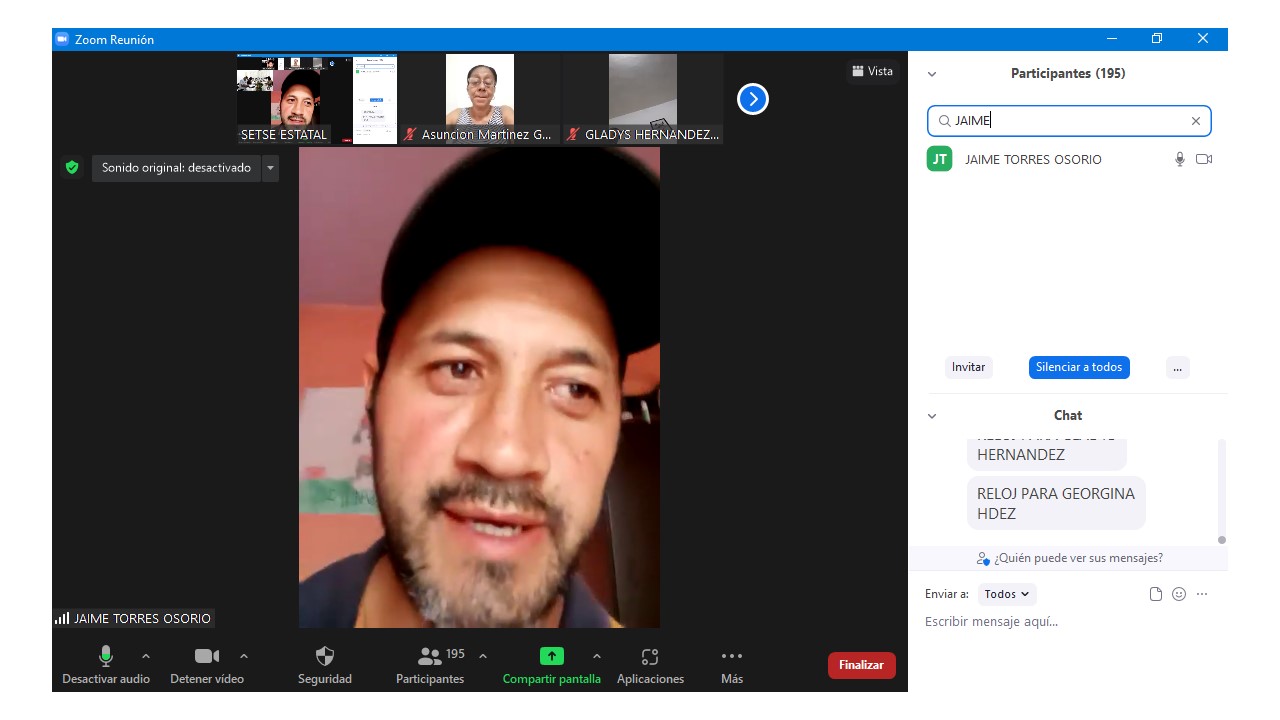Click Silenciar a todos button

click(1079, 367)
